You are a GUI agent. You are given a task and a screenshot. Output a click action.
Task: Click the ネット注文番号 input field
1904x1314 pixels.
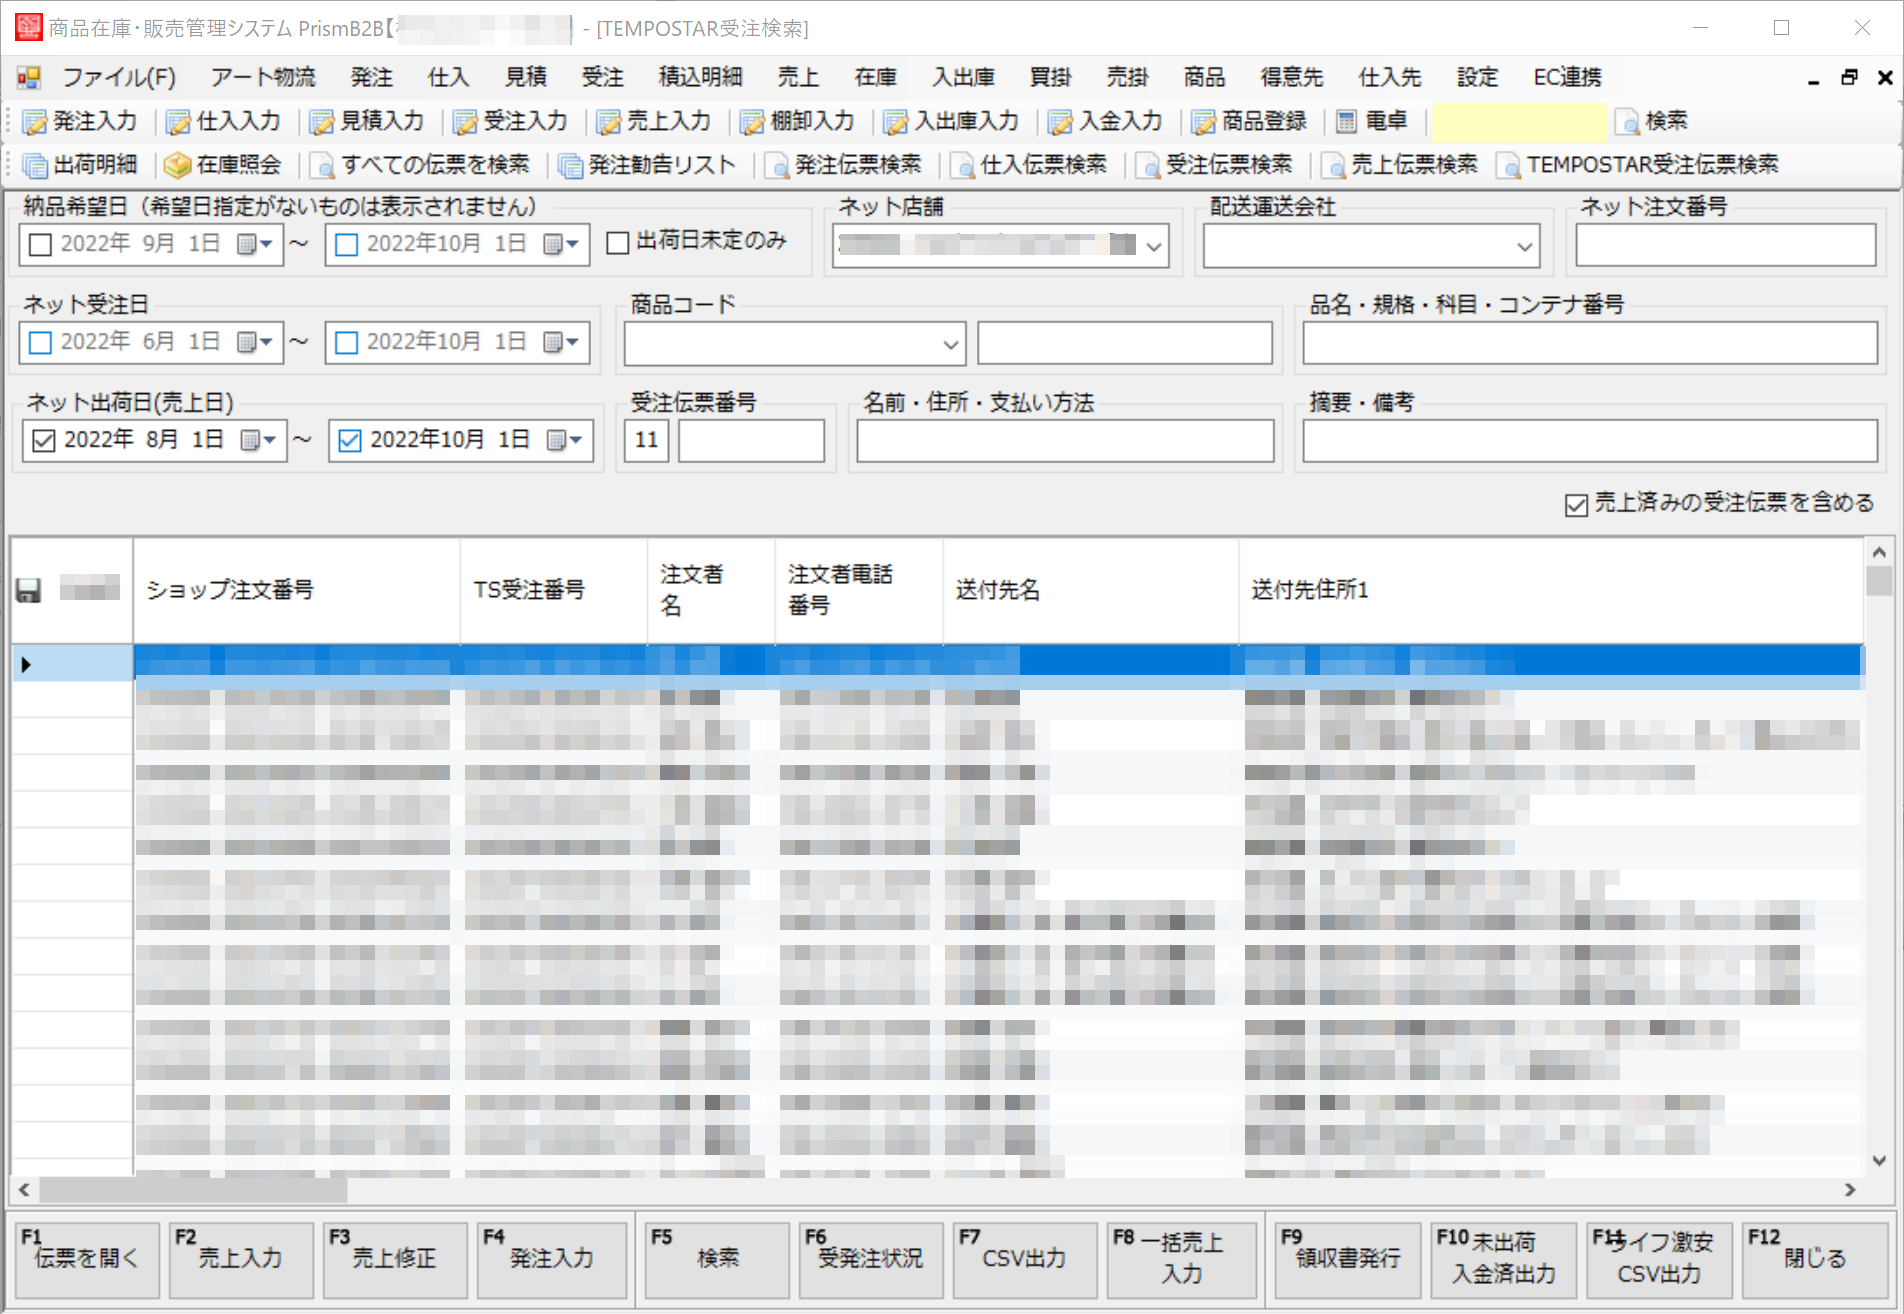click(x=1725, y=245)
